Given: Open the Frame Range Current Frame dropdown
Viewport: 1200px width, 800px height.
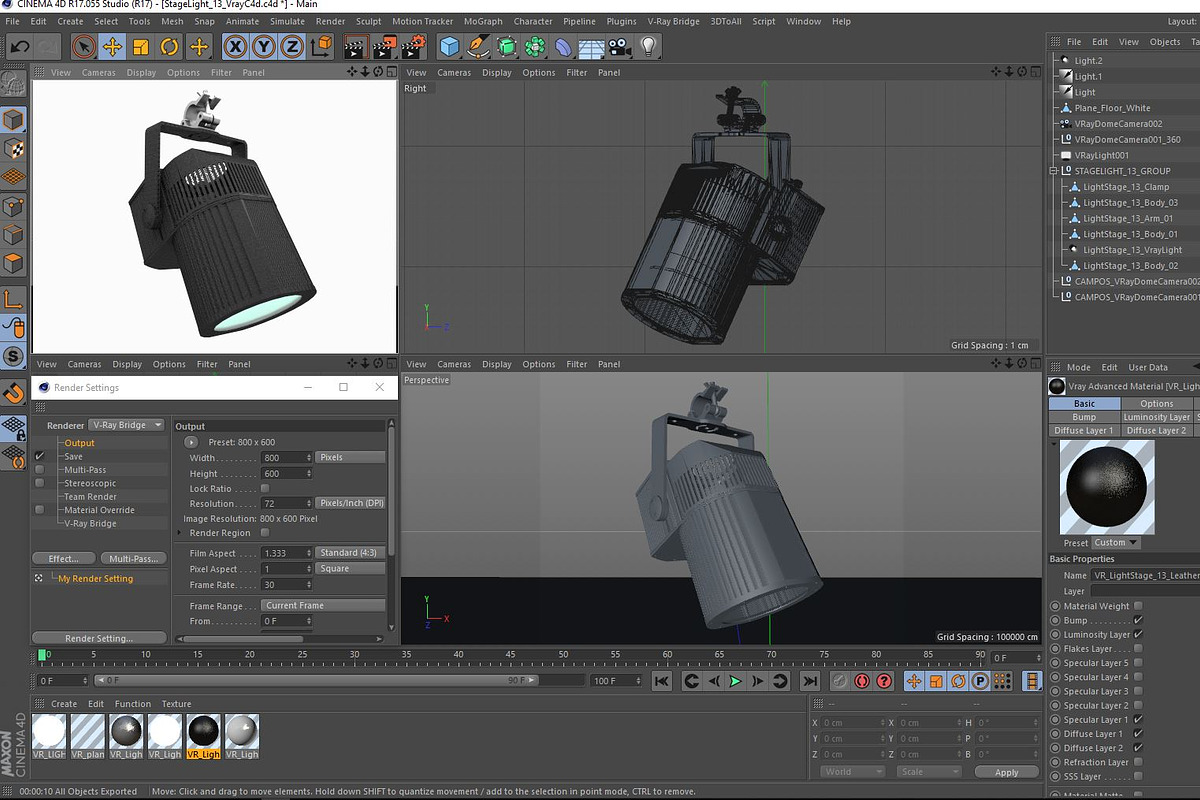Looking at the screenshot, I should pyautogui.click(x=323, y=605).
